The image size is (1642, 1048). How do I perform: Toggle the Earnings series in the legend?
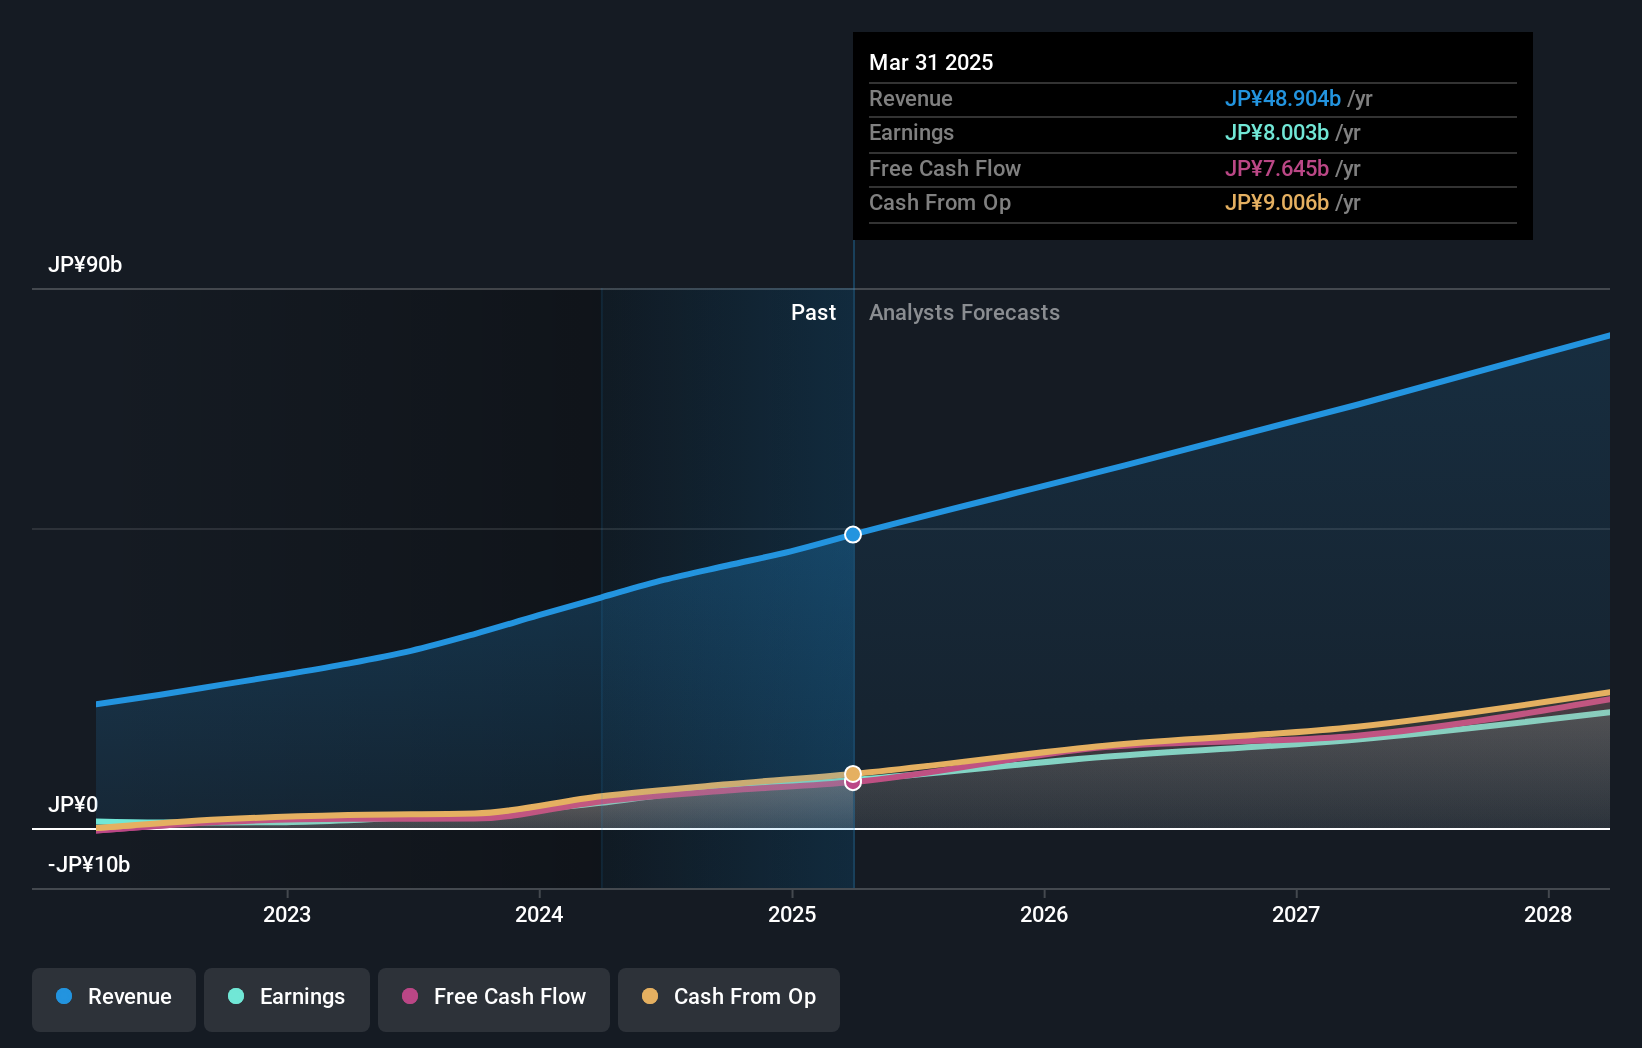287,999
